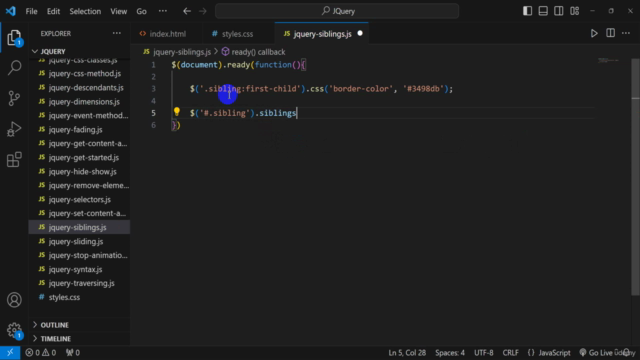Select jquery-siblings.js in explorer

tap(79, 227)
